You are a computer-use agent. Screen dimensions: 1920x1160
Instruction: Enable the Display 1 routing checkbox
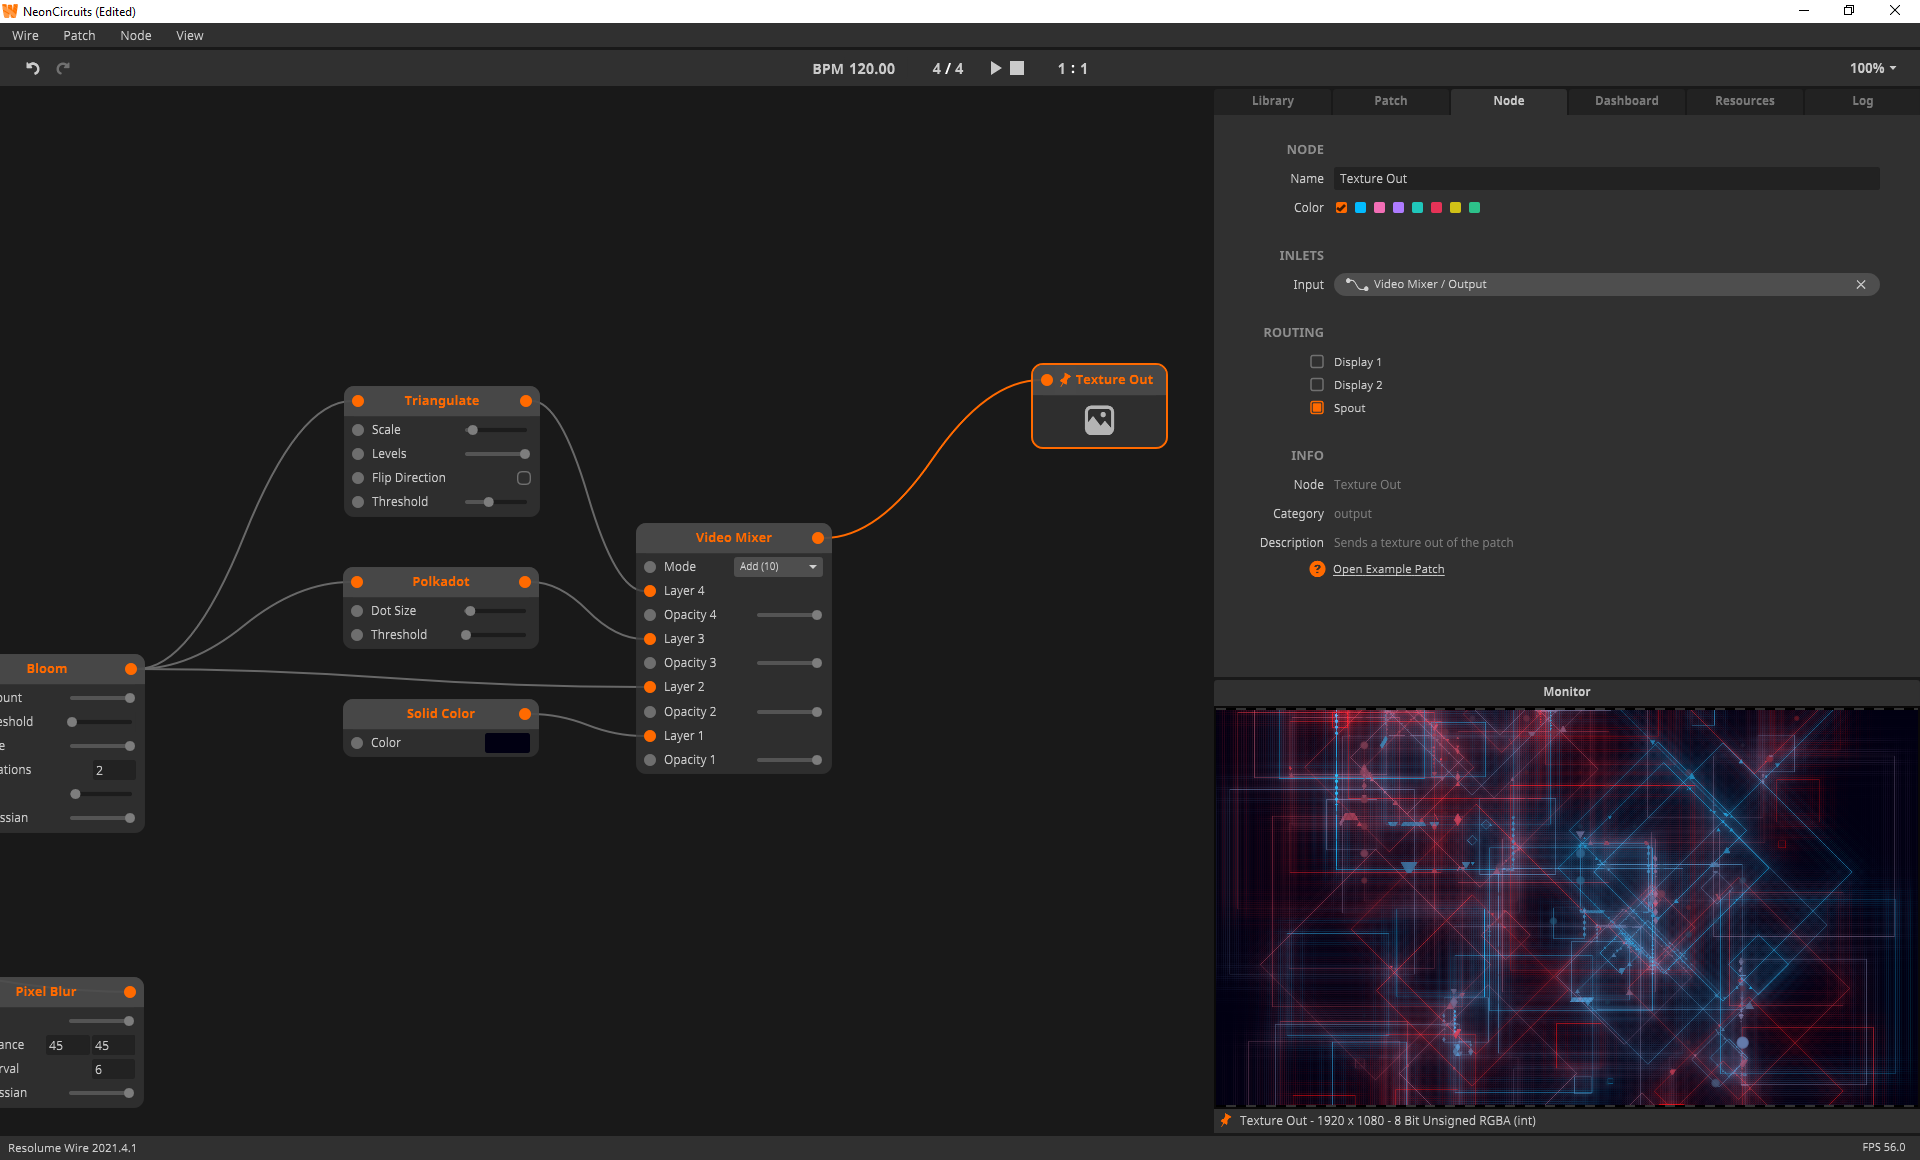tap(1317, 362)
